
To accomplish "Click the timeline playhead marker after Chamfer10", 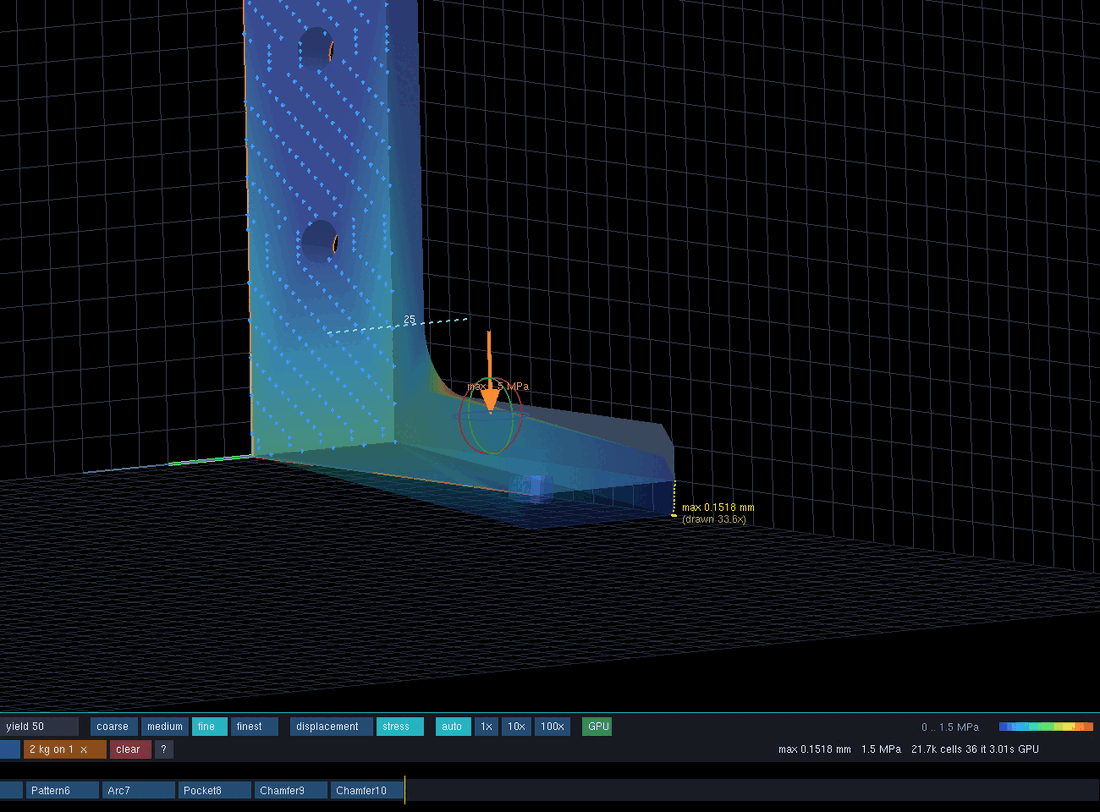I will tap(405, 790).
